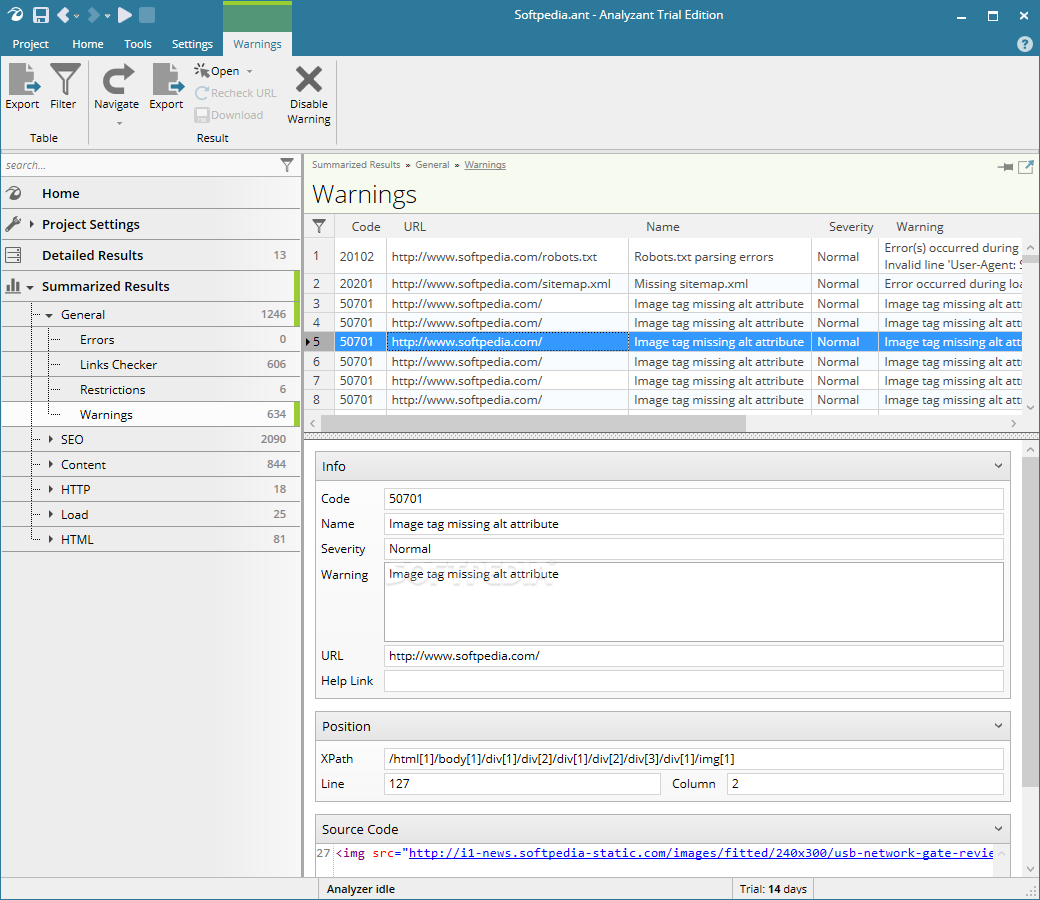Start the analysis with the play icon
This screenshot has width=1040, height=900.
point(125,15)
